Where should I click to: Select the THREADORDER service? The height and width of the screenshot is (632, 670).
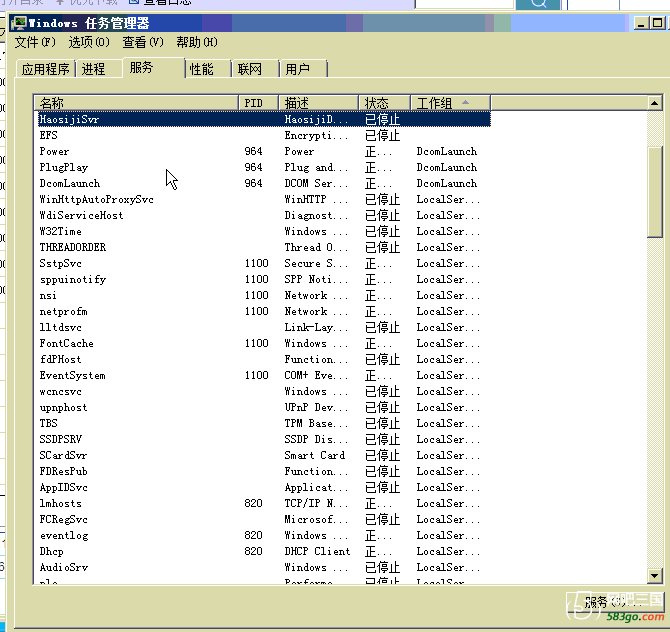pos(73,247)
